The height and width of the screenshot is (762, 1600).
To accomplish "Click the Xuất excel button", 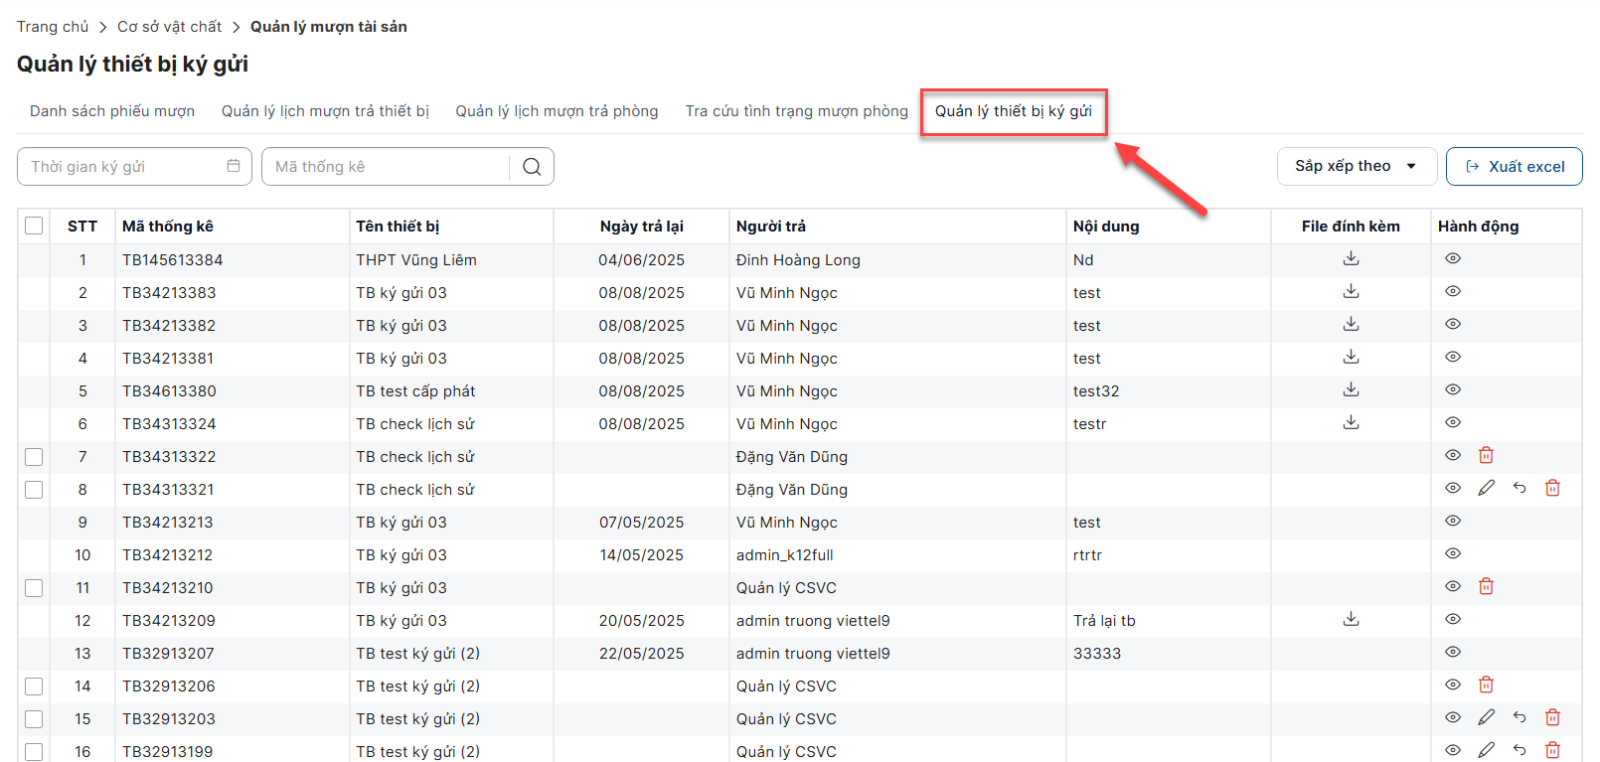I will [x=1513, y=167].
